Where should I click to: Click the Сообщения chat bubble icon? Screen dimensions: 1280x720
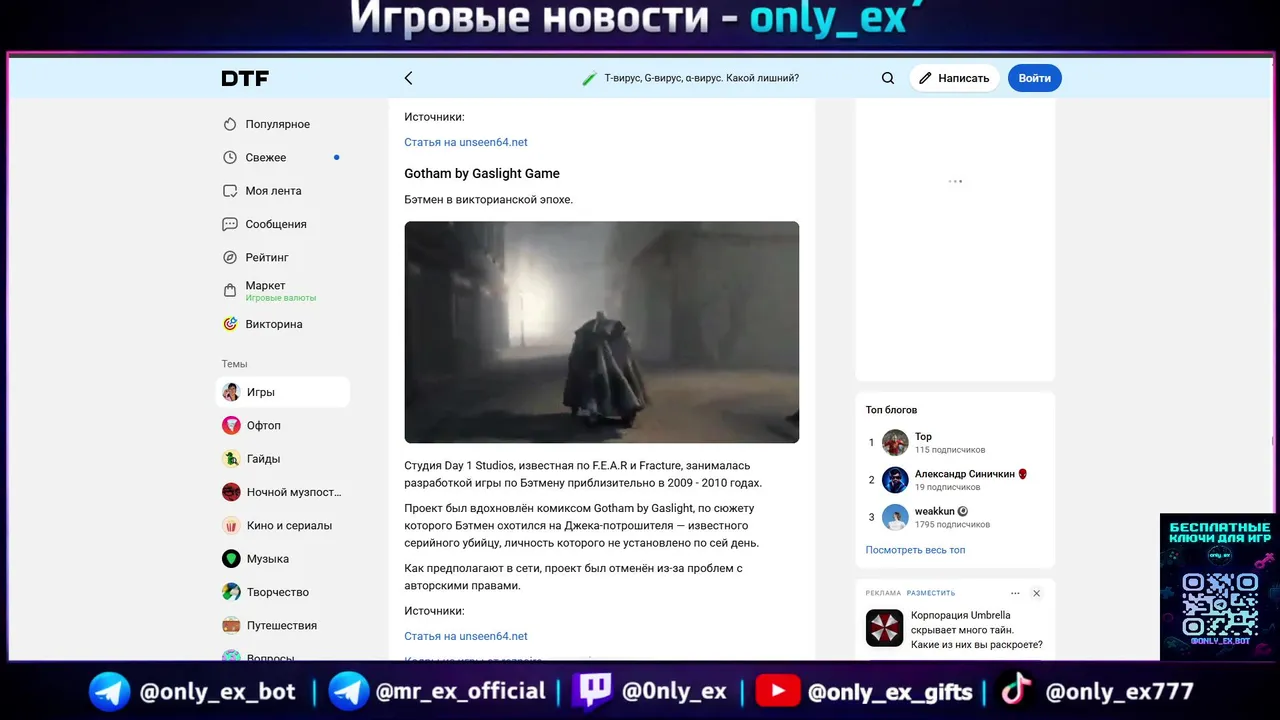pyautogui.click(x=230, y=224)
